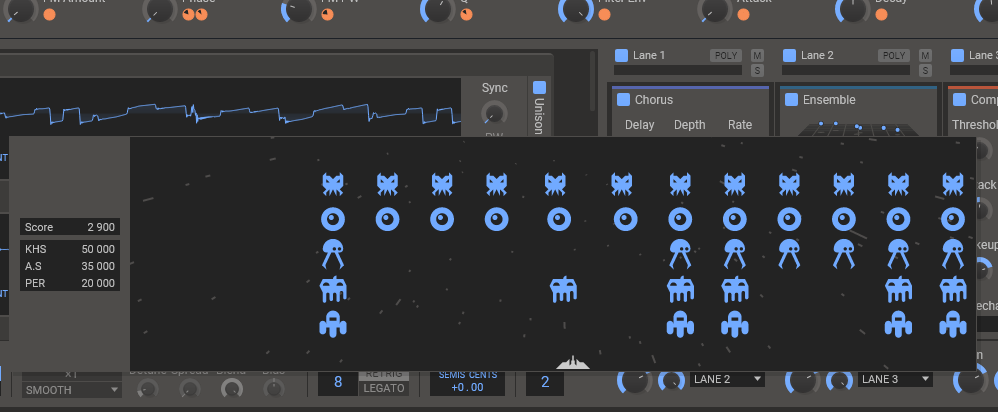Expand the SMOOTH mode dropdown
The height and width of the screenshot is (412, 998).
71,390
